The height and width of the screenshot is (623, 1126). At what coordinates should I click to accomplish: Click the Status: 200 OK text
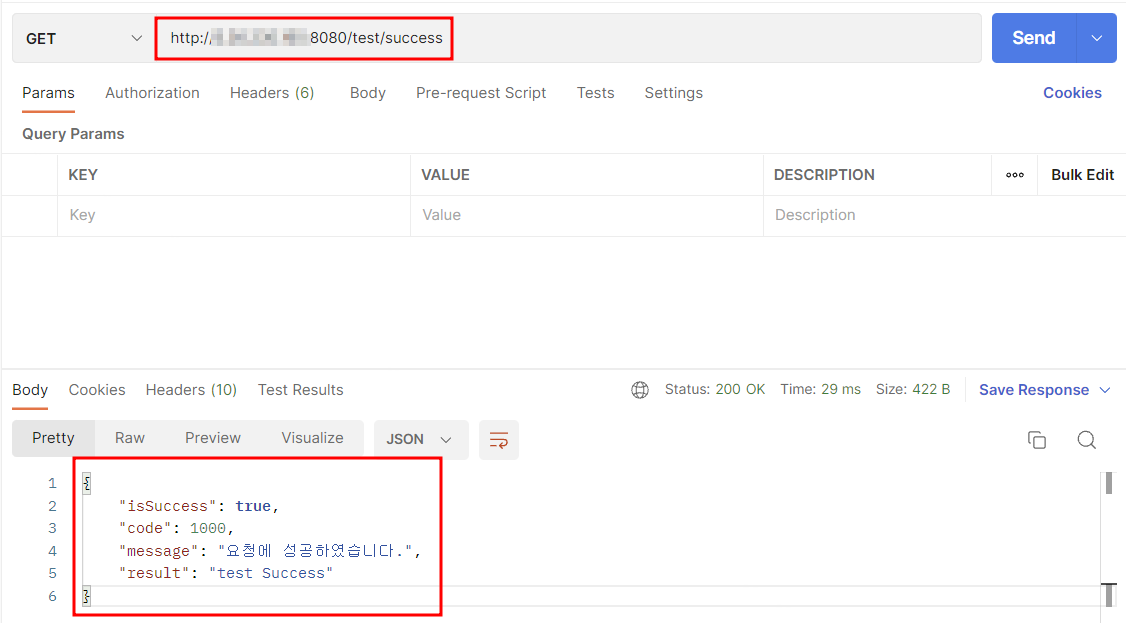pos(715,389)
